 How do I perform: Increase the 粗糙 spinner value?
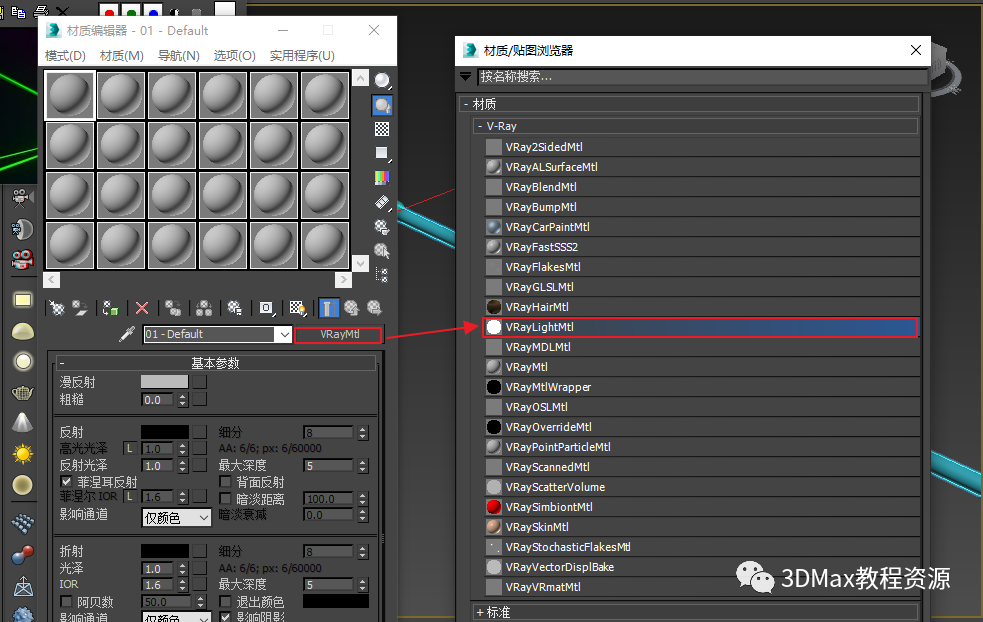pos(183,396)
